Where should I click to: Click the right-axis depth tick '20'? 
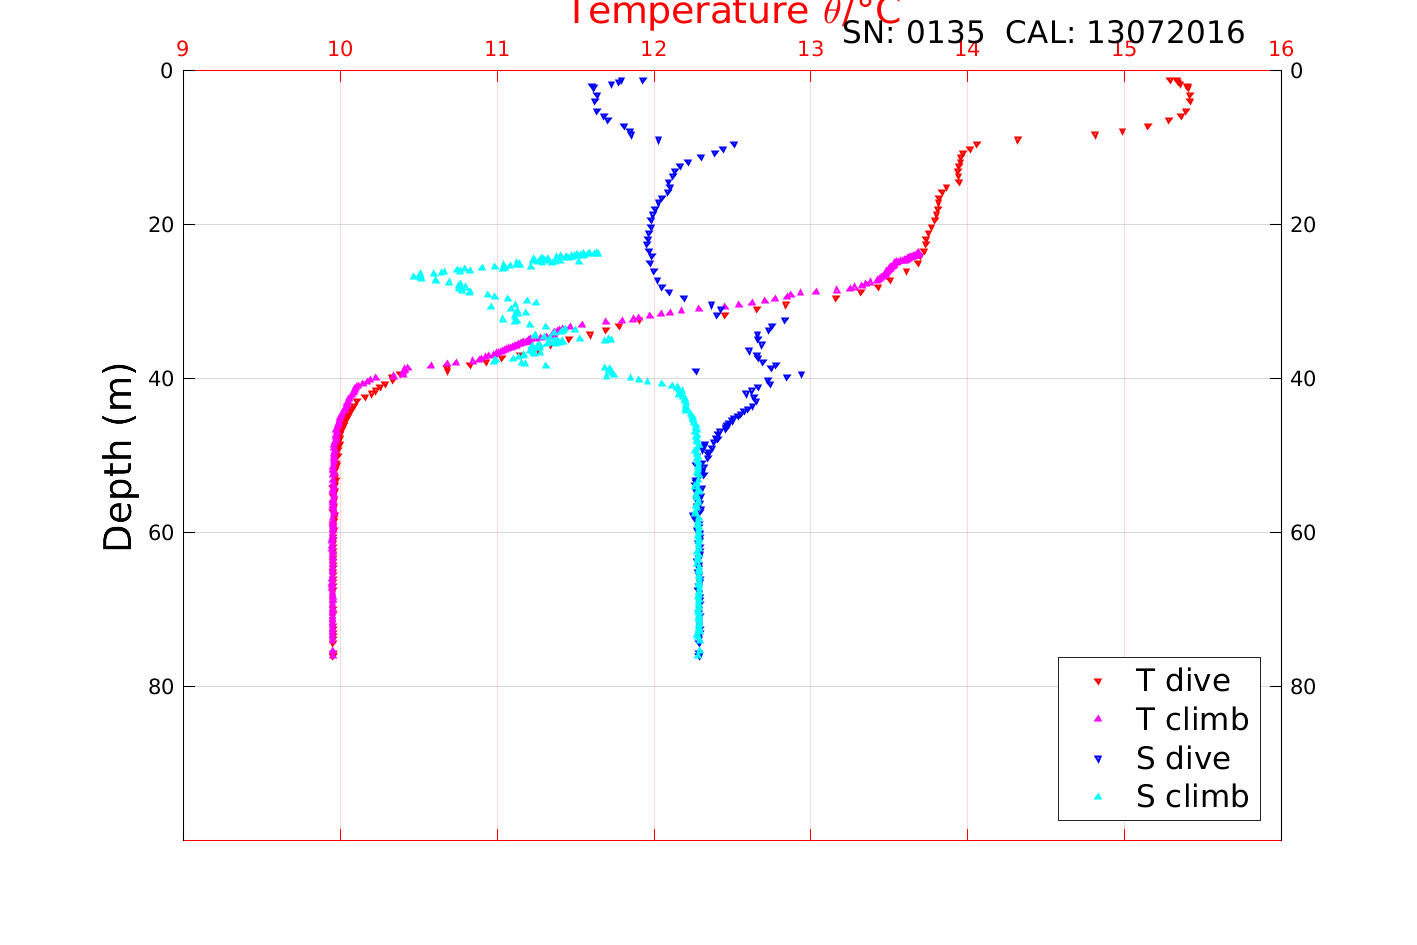pos(1303,224)
